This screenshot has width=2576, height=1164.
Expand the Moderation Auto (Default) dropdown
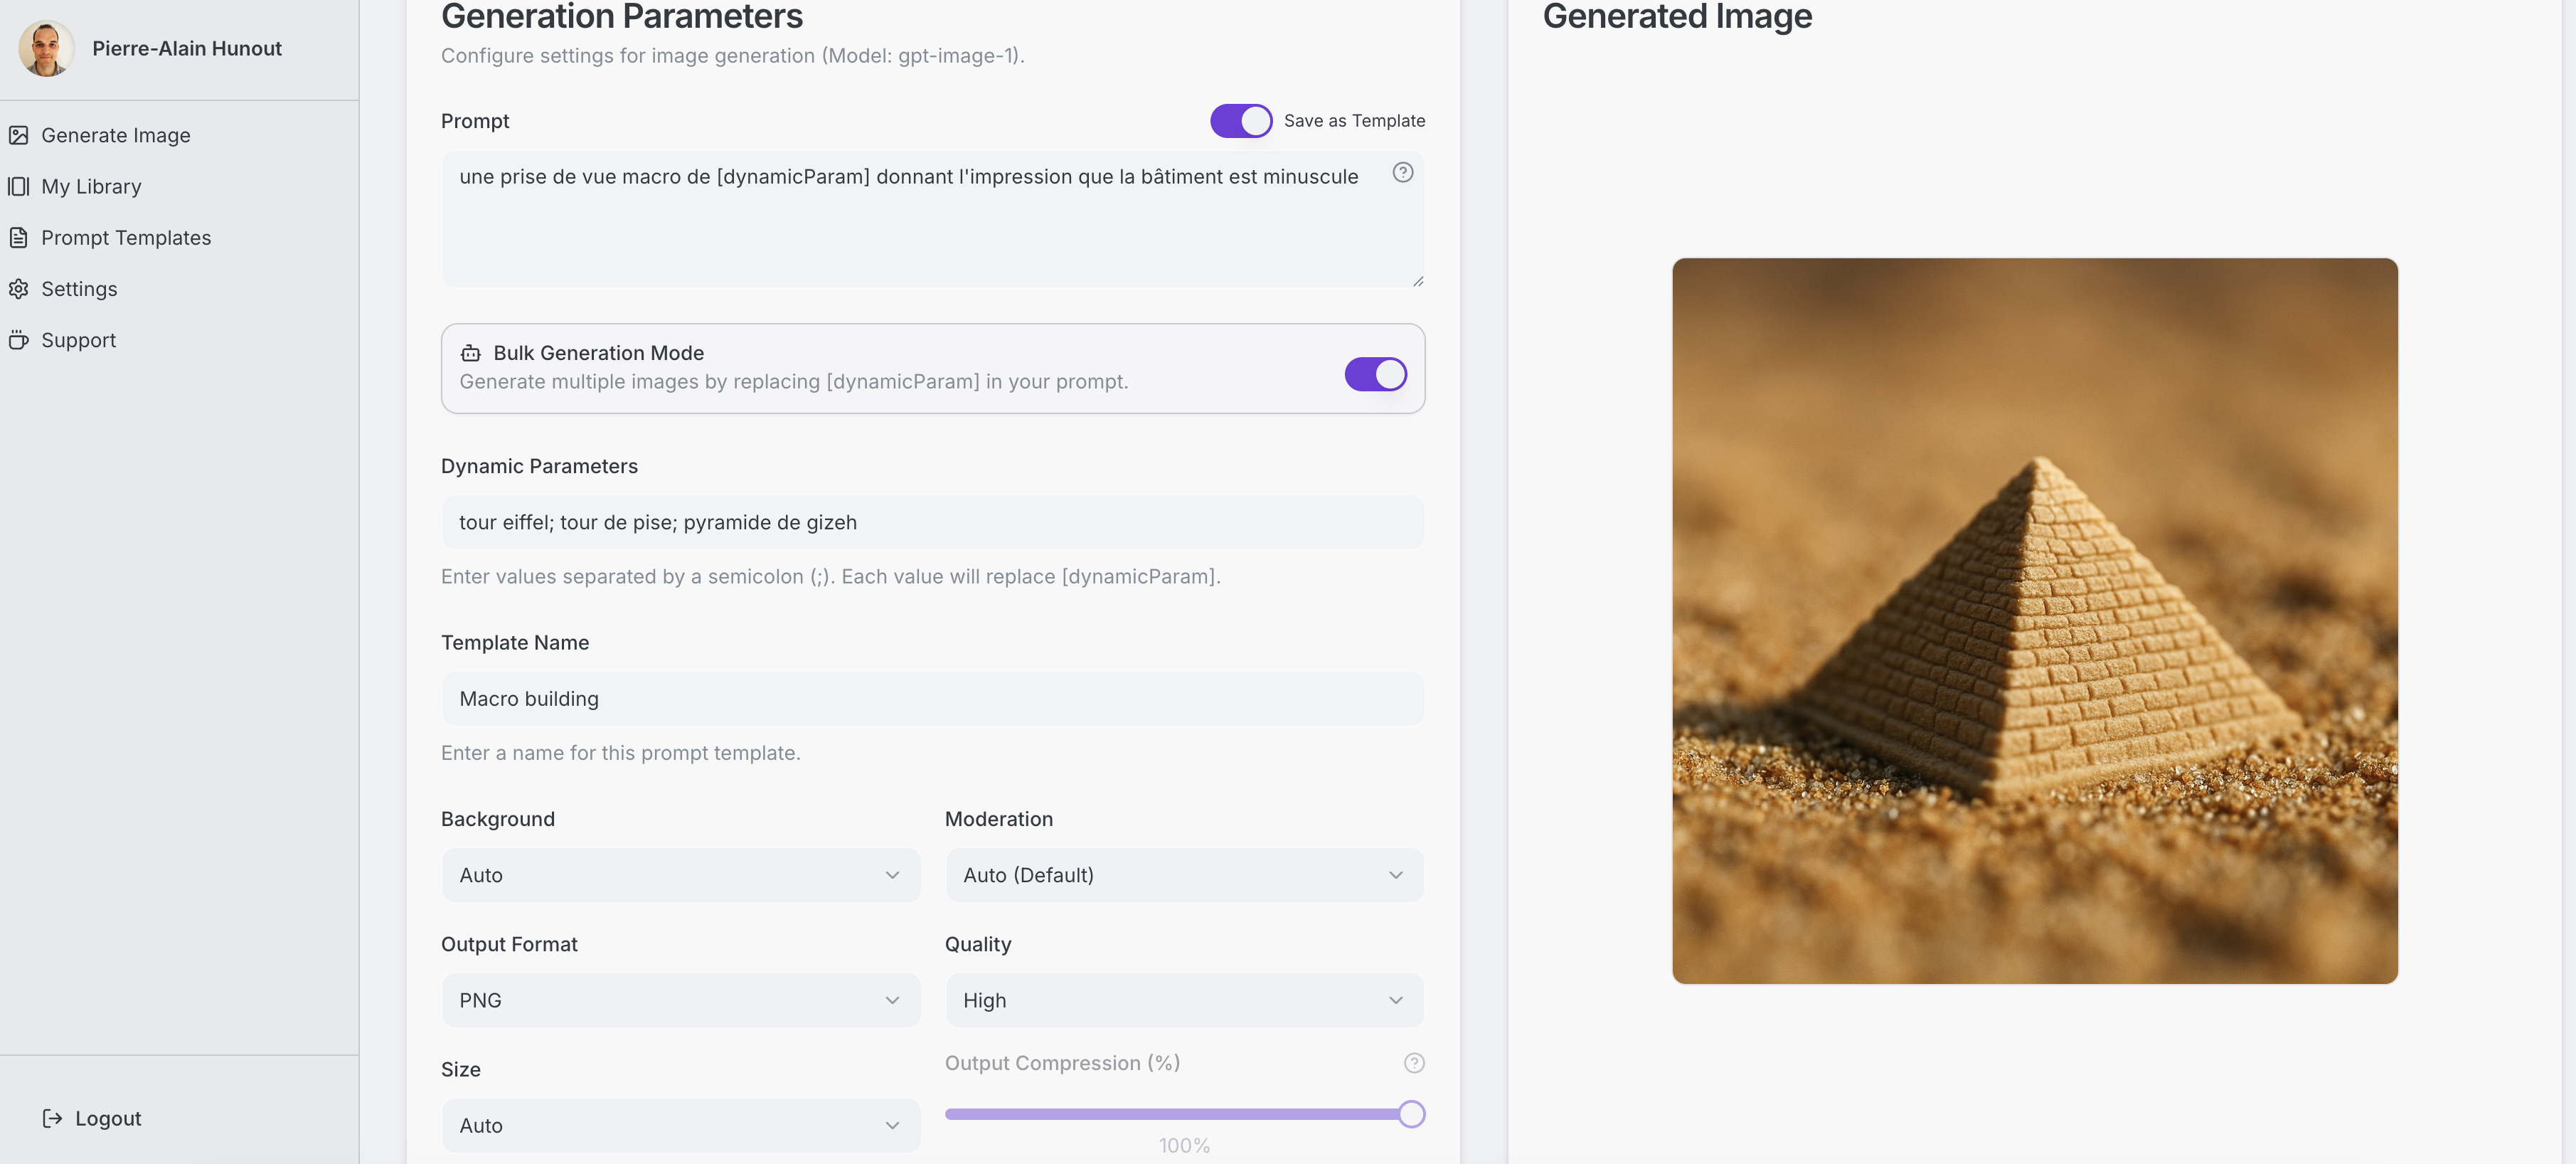click(x=1184, y=875)
